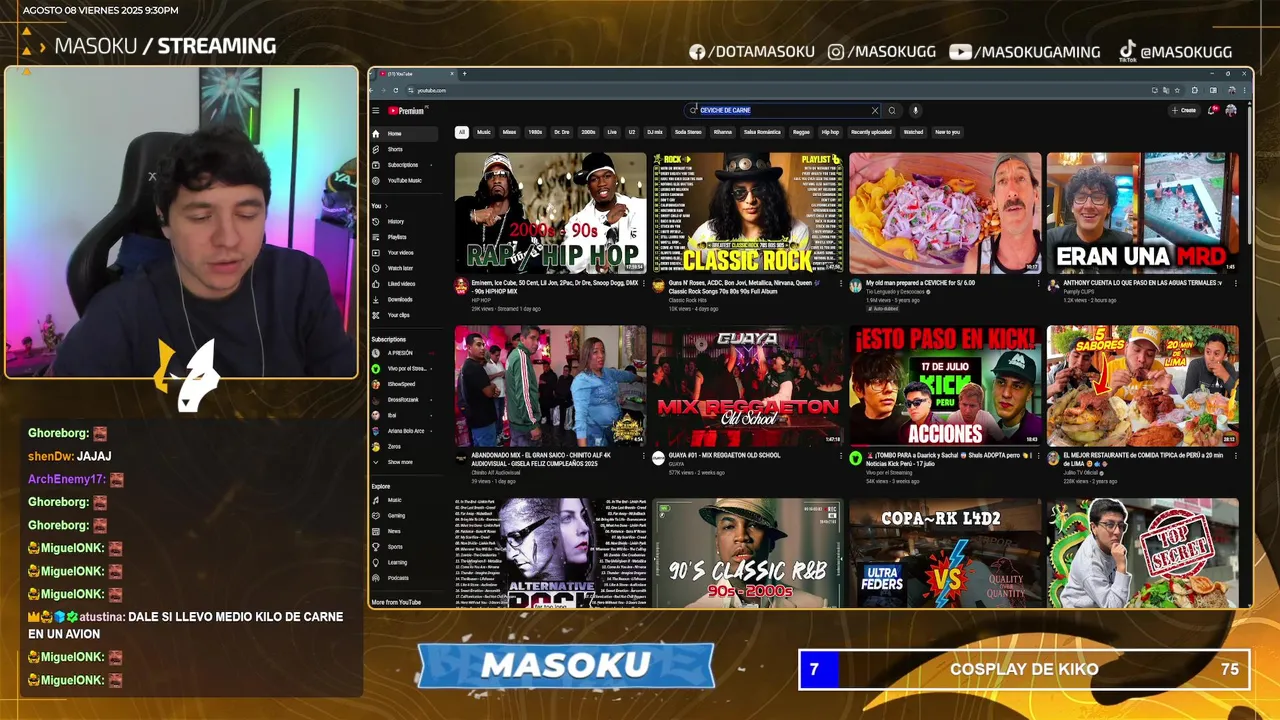Go to Home in the sidebar
The image size is (1280, 720).
click(x=404, y=134)
